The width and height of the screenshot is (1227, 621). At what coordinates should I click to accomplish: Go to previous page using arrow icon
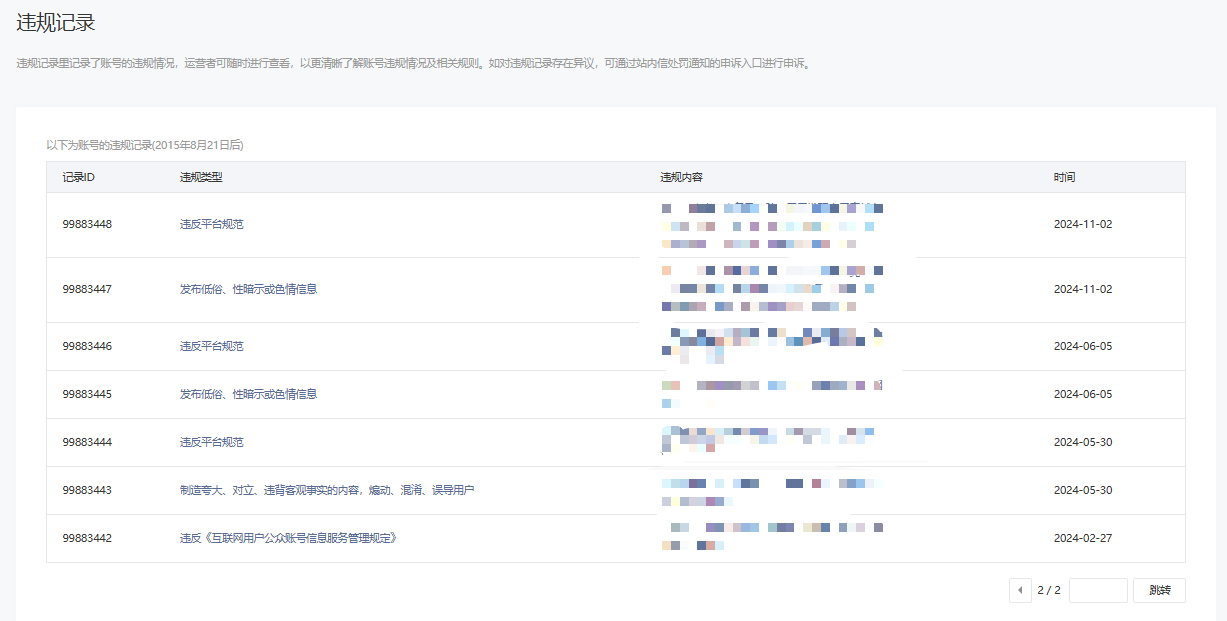(x=1020, y=590)
